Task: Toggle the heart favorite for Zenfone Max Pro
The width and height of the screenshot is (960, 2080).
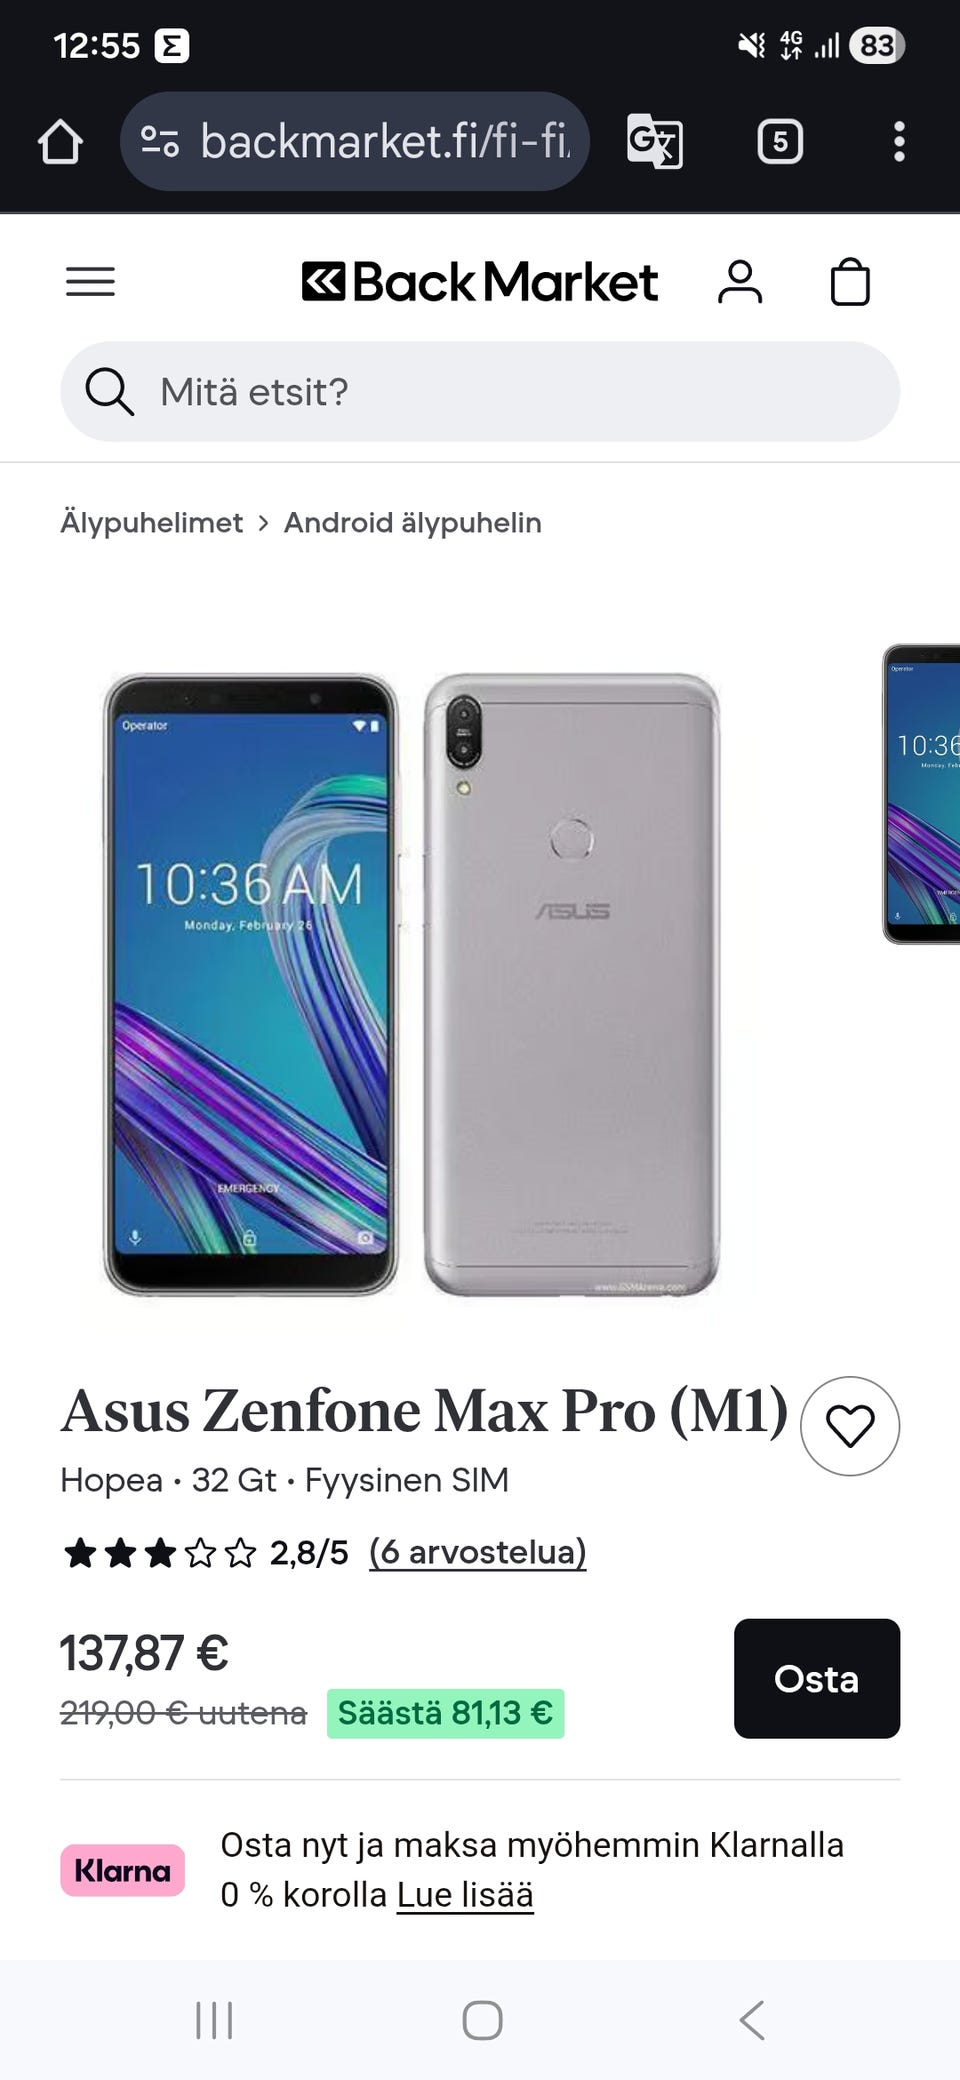Action: (x=850, y=1426)
